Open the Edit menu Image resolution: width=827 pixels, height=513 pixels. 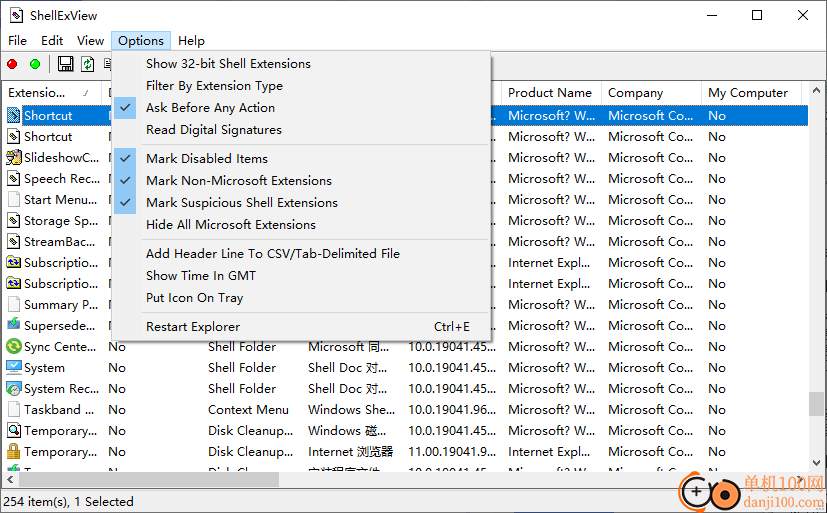tap(52, 41)
